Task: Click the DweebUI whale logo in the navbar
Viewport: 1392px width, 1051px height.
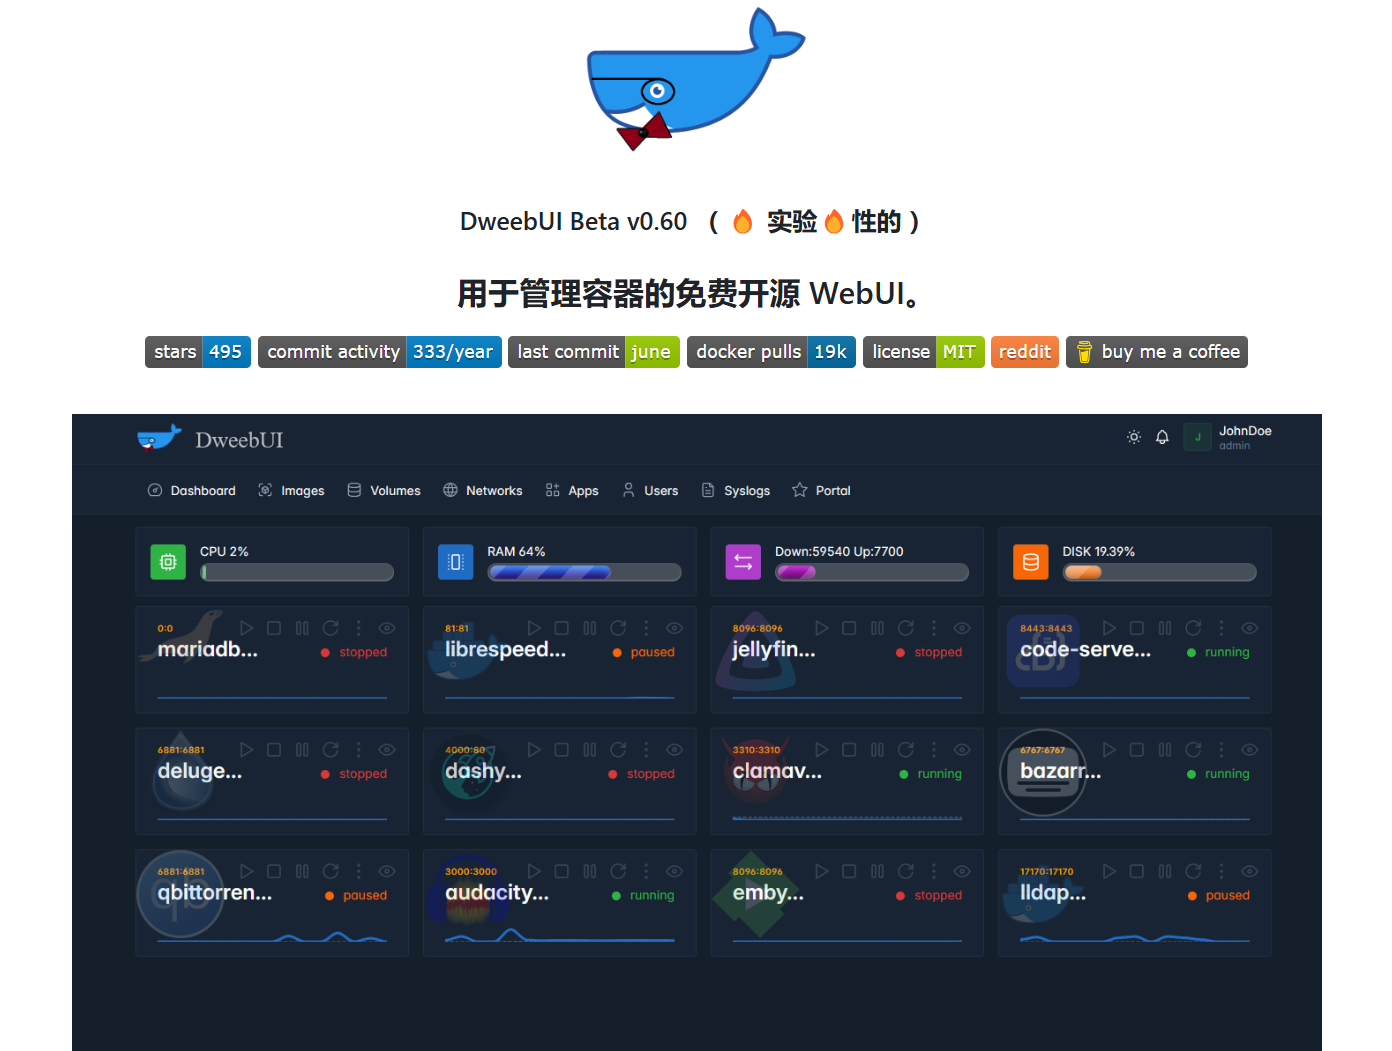Action: 159,438
